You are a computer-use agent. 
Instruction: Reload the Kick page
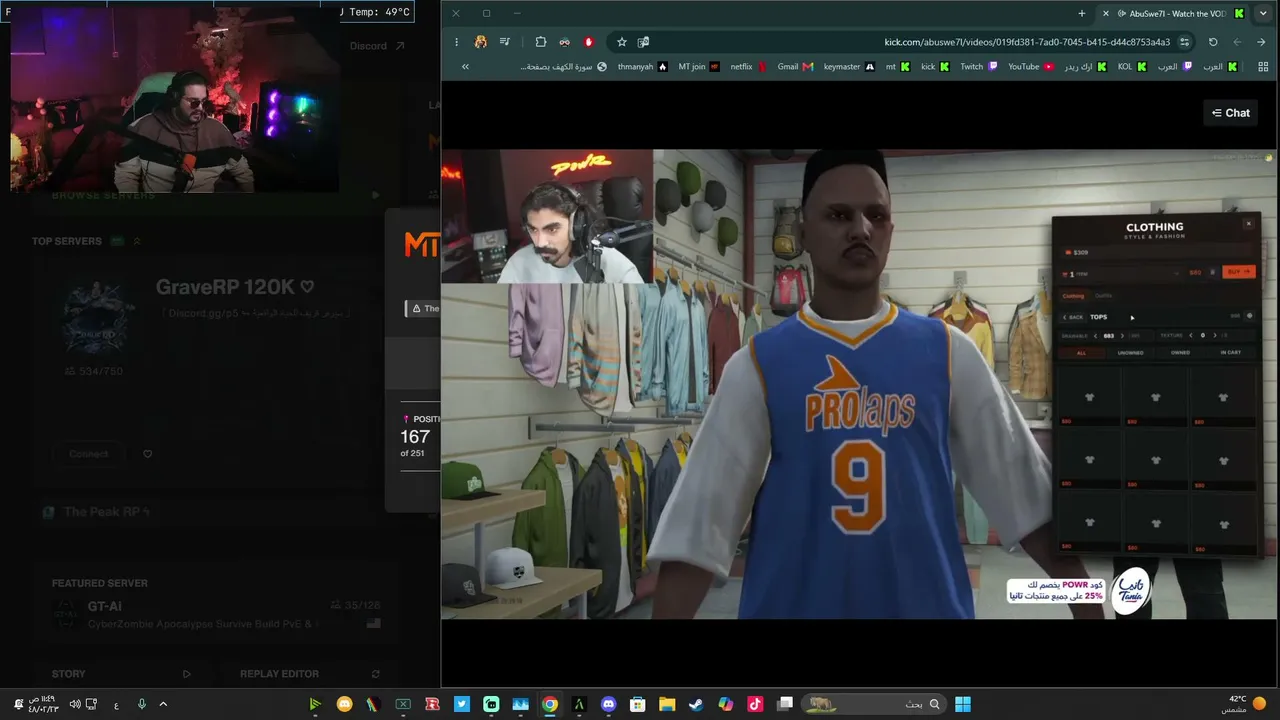tap(1213, 42)
